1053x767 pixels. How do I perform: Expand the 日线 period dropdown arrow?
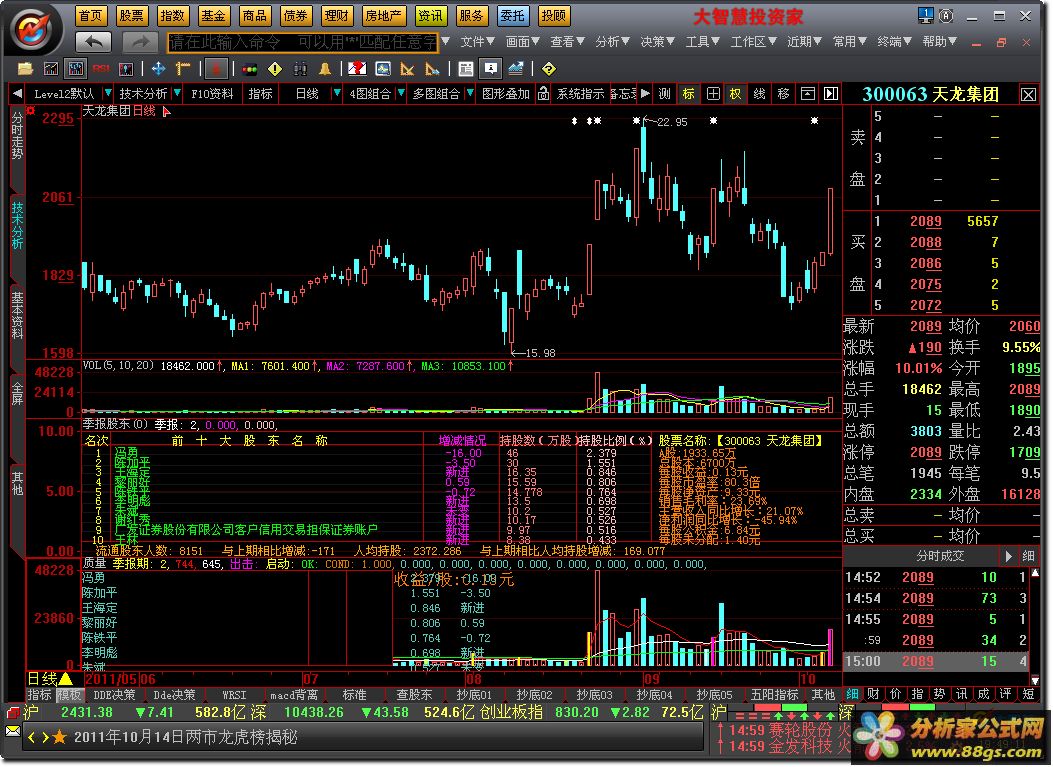[x=336, y=93]
